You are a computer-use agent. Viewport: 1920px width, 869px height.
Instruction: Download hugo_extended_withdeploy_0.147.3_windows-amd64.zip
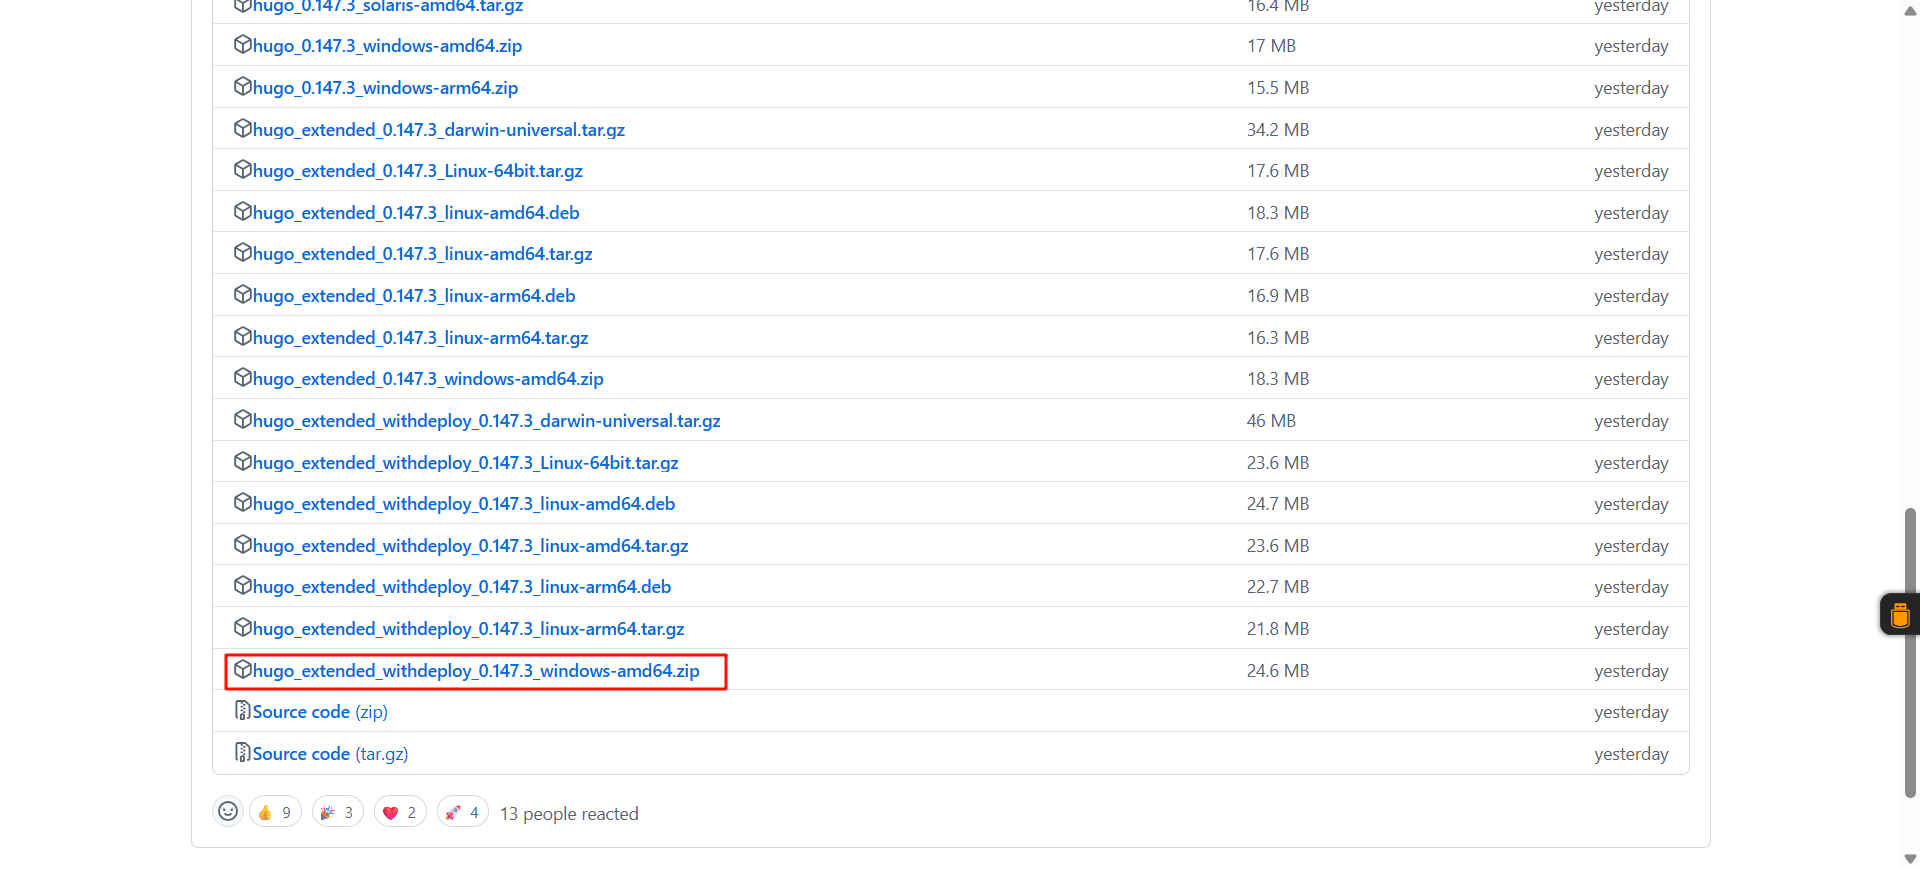tap(476, 671)
